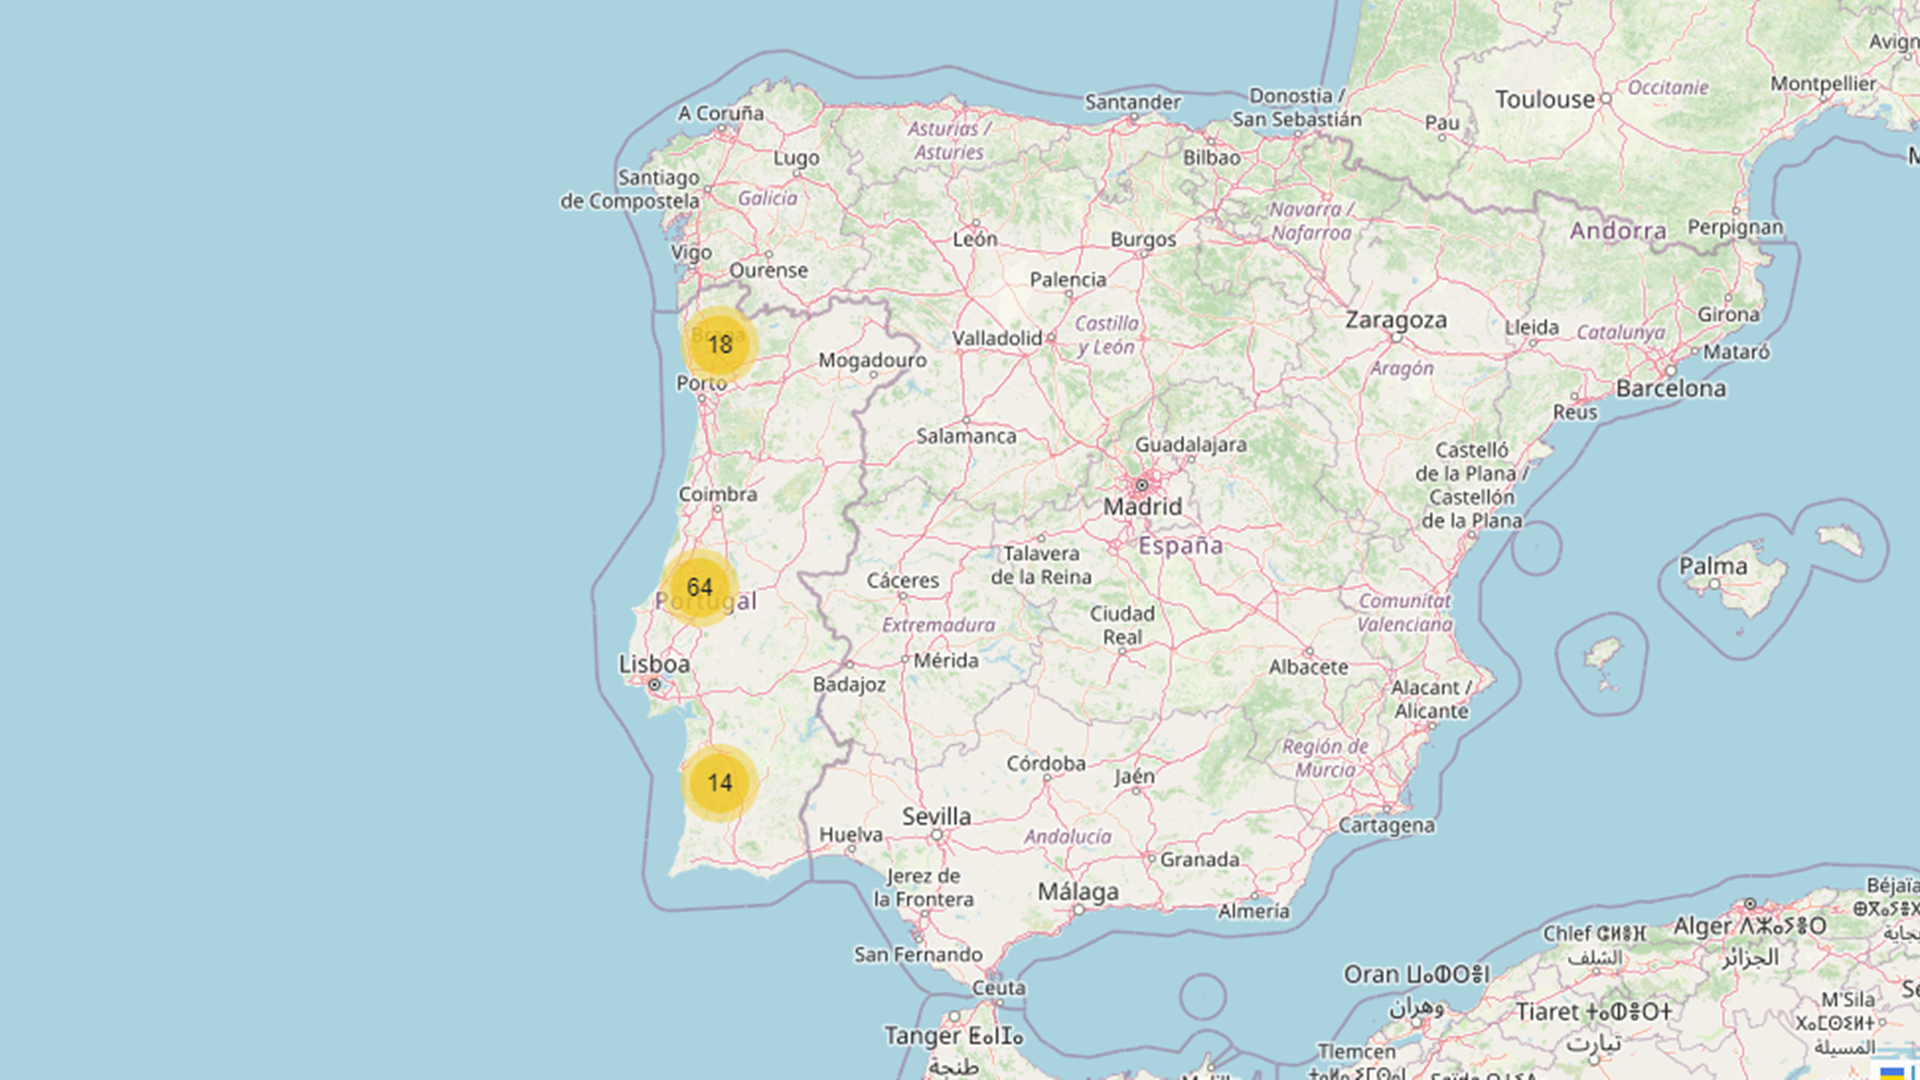
Task: Click the Granada city label
Action: [1199, 859]
